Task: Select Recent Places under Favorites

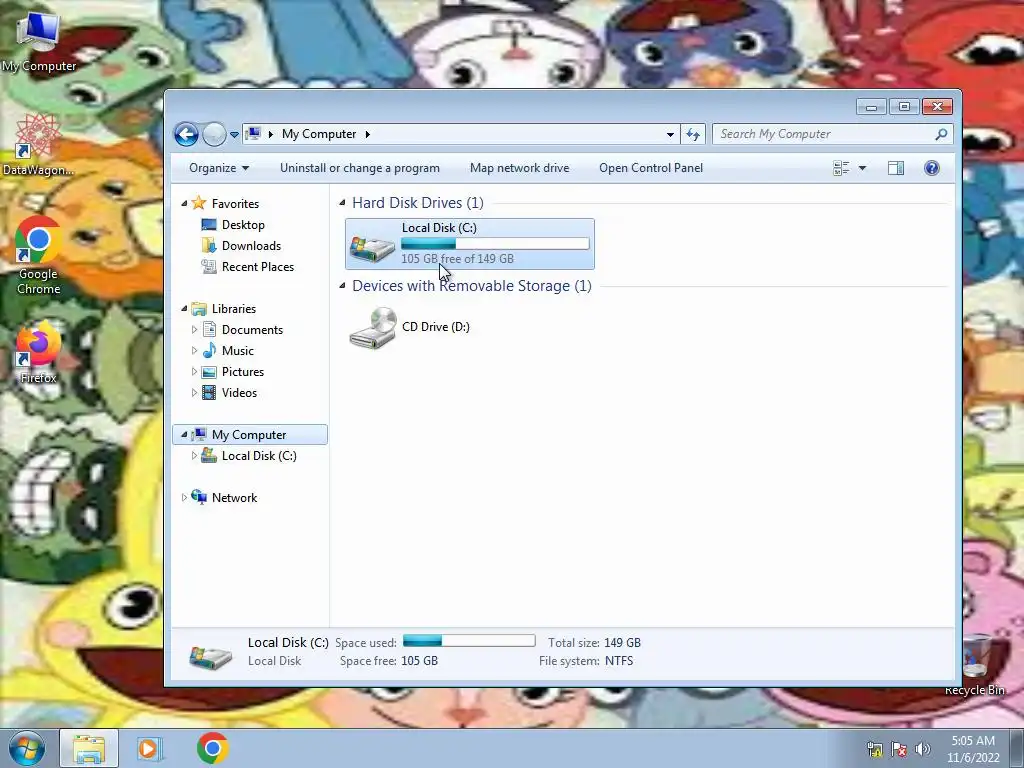Action: [258, 266]
